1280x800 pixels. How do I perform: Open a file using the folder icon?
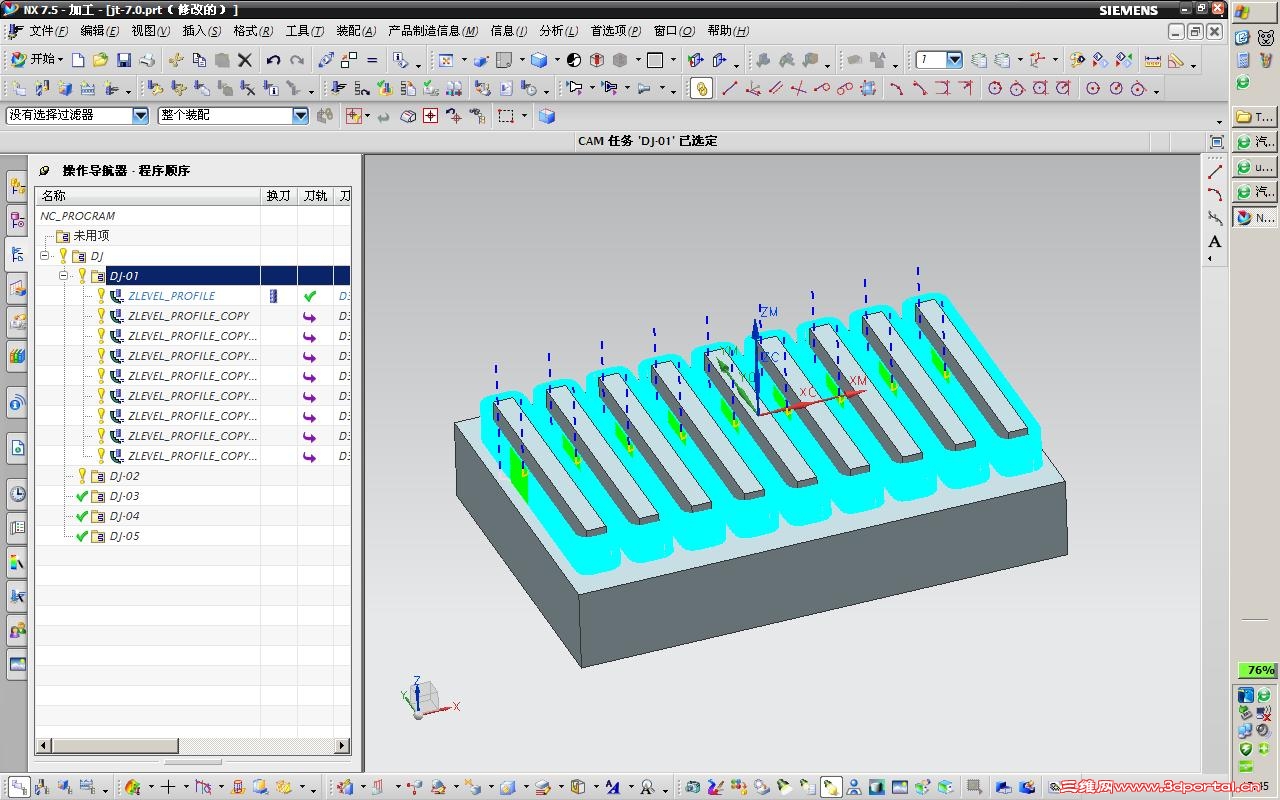(x=100, y=60)
